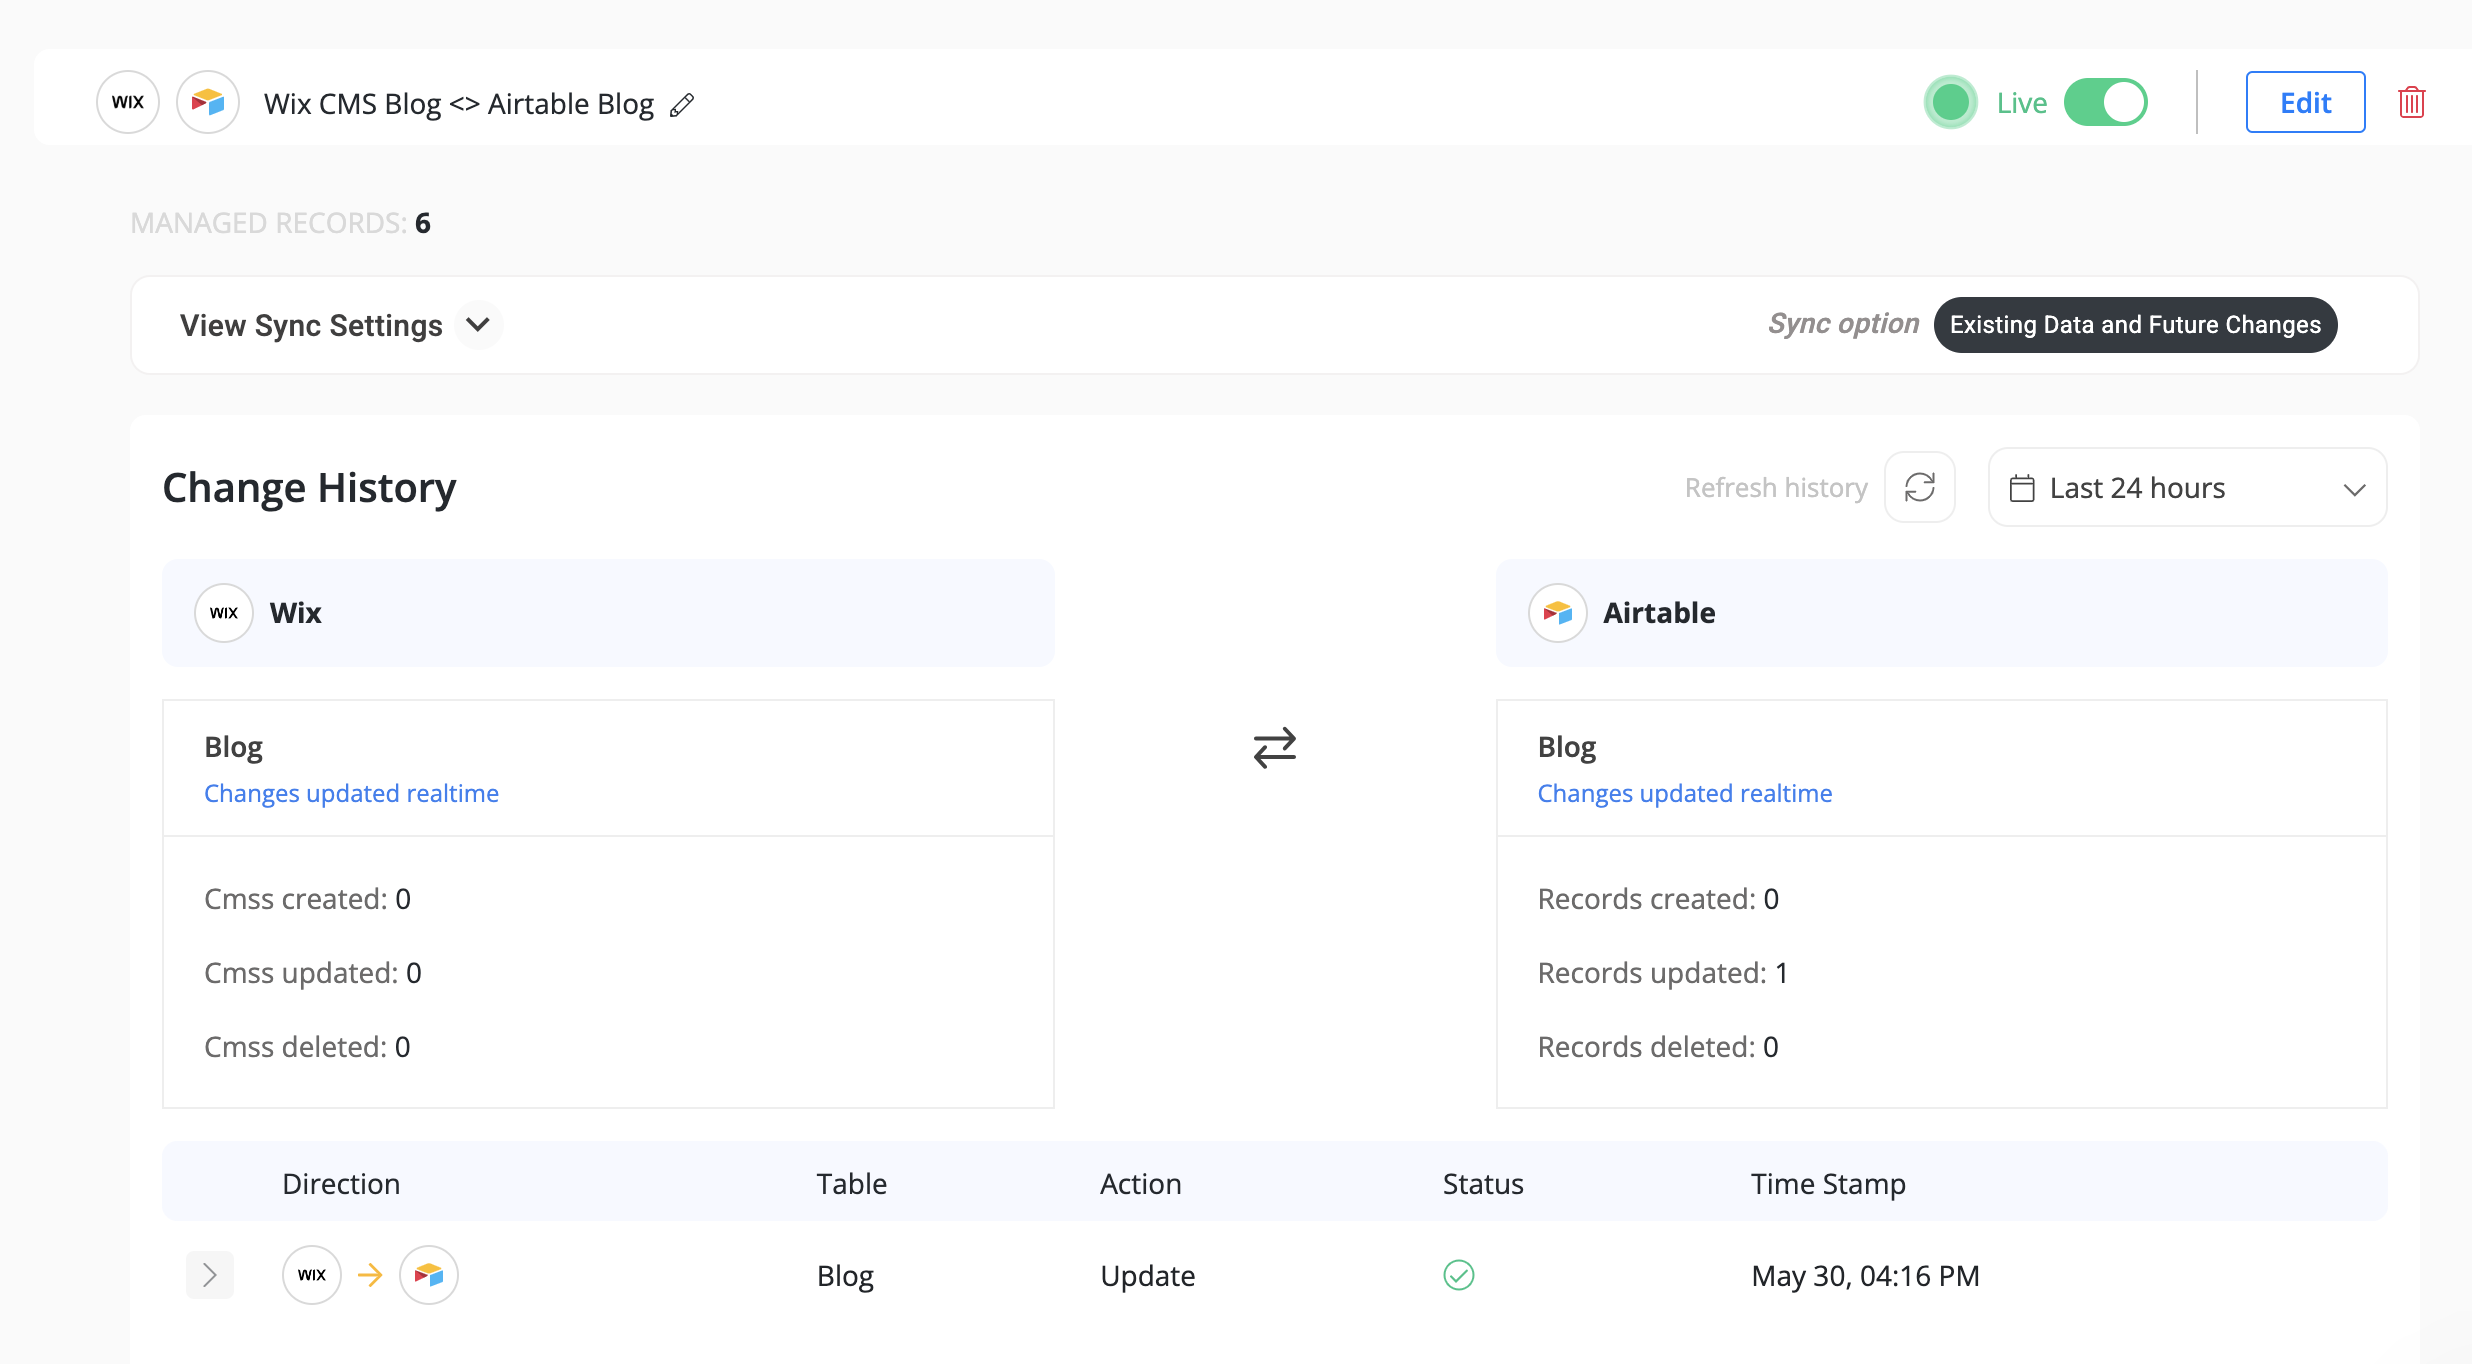This screenshot has height=1364, width=2472.
Task: Expand View Sync Settings chevron
Action: click(x=478, y=325)
